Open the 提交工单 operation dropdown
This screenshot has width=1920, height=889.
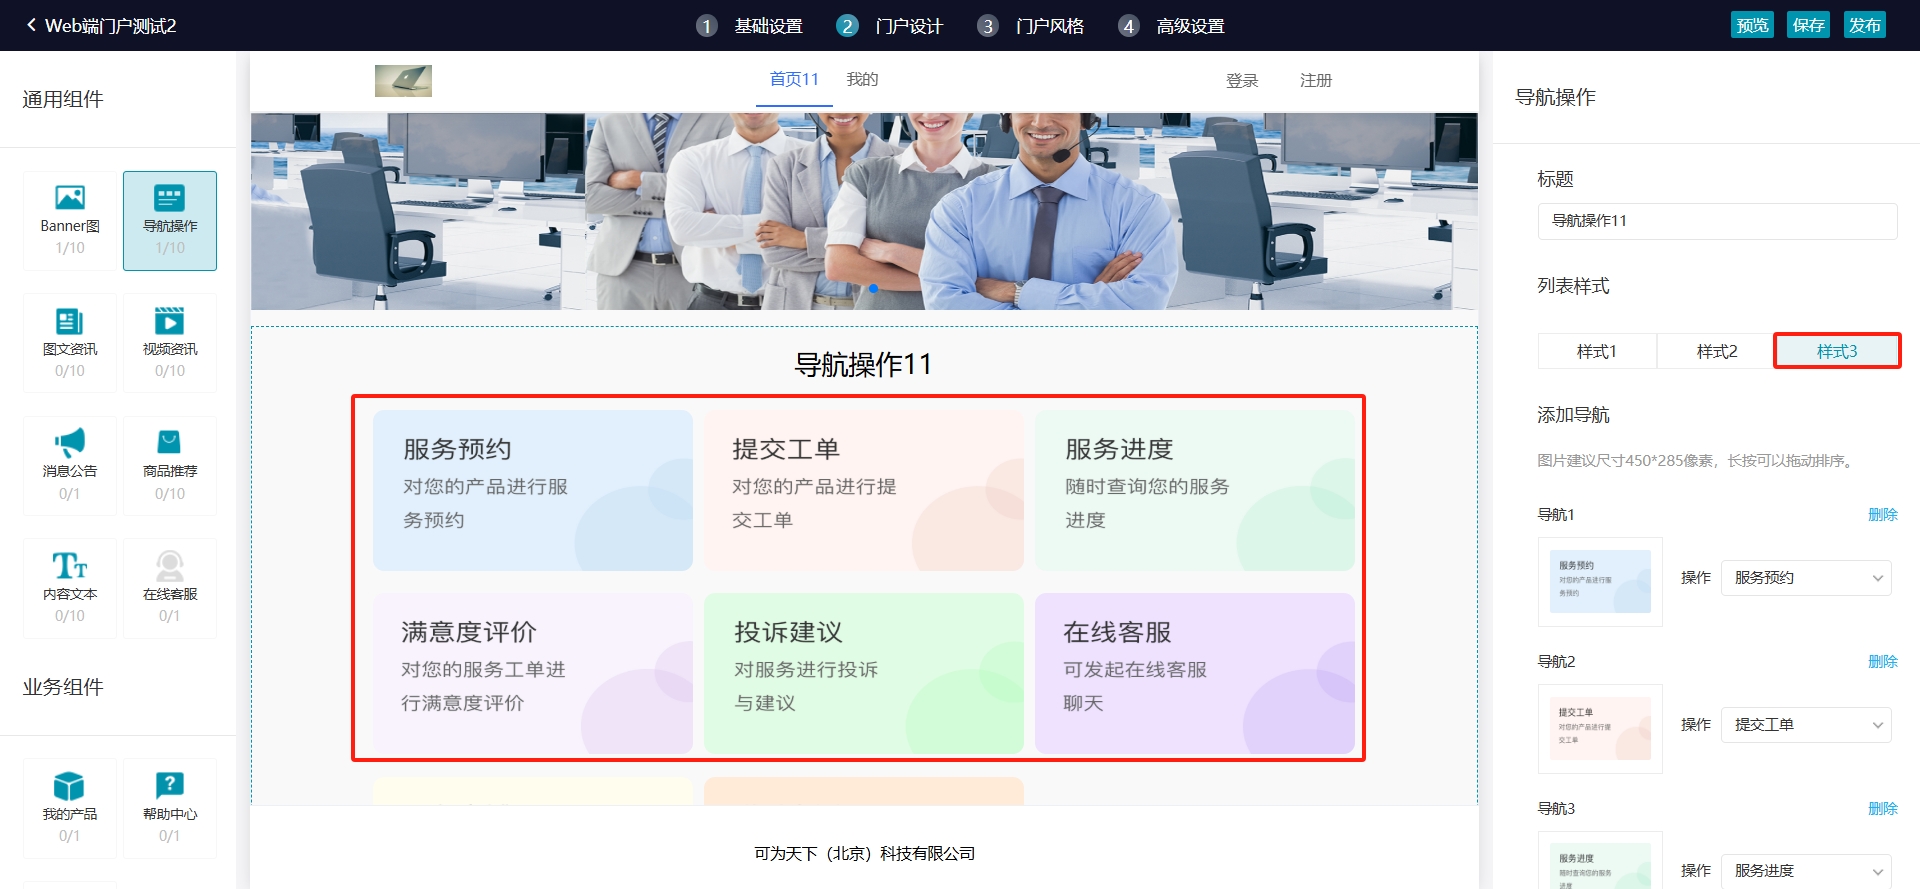pyautogui.click(x=1806, y=725)
